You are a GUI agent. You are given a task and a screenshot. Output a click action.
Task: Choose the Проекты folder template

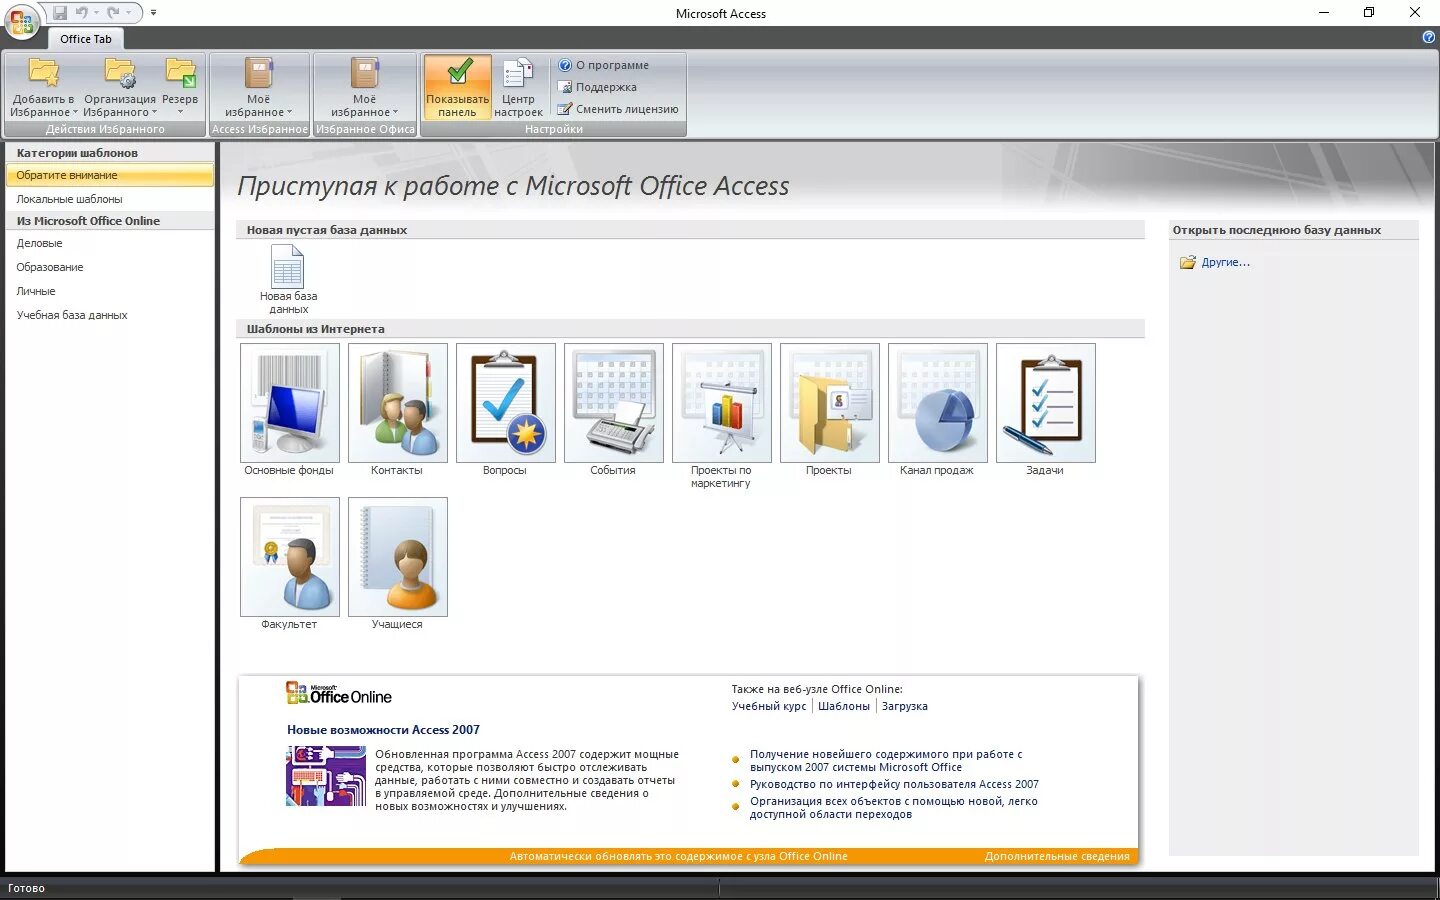tap(830, 410)
